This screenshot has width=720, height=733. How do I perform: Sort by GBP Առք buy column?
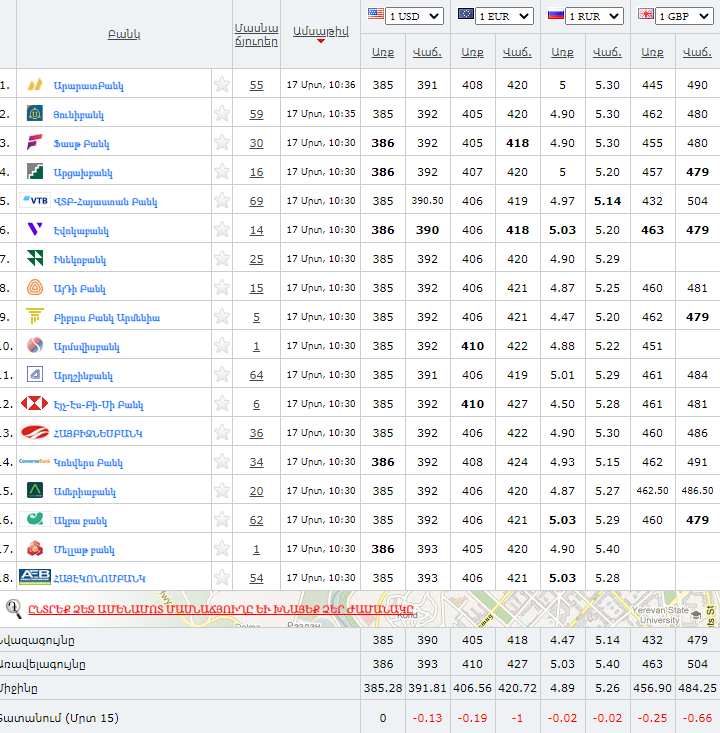pyautogui.click(x=652, y=52)
